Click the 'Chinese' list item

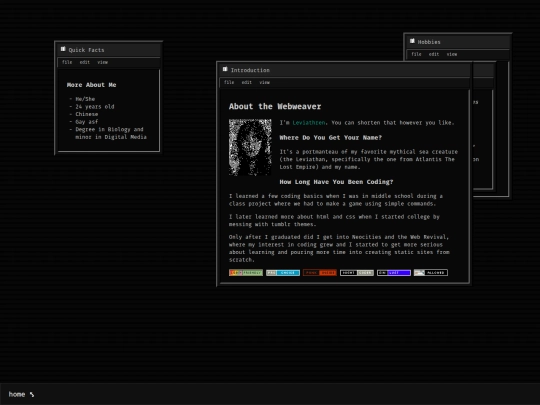[x=87, y=114]
